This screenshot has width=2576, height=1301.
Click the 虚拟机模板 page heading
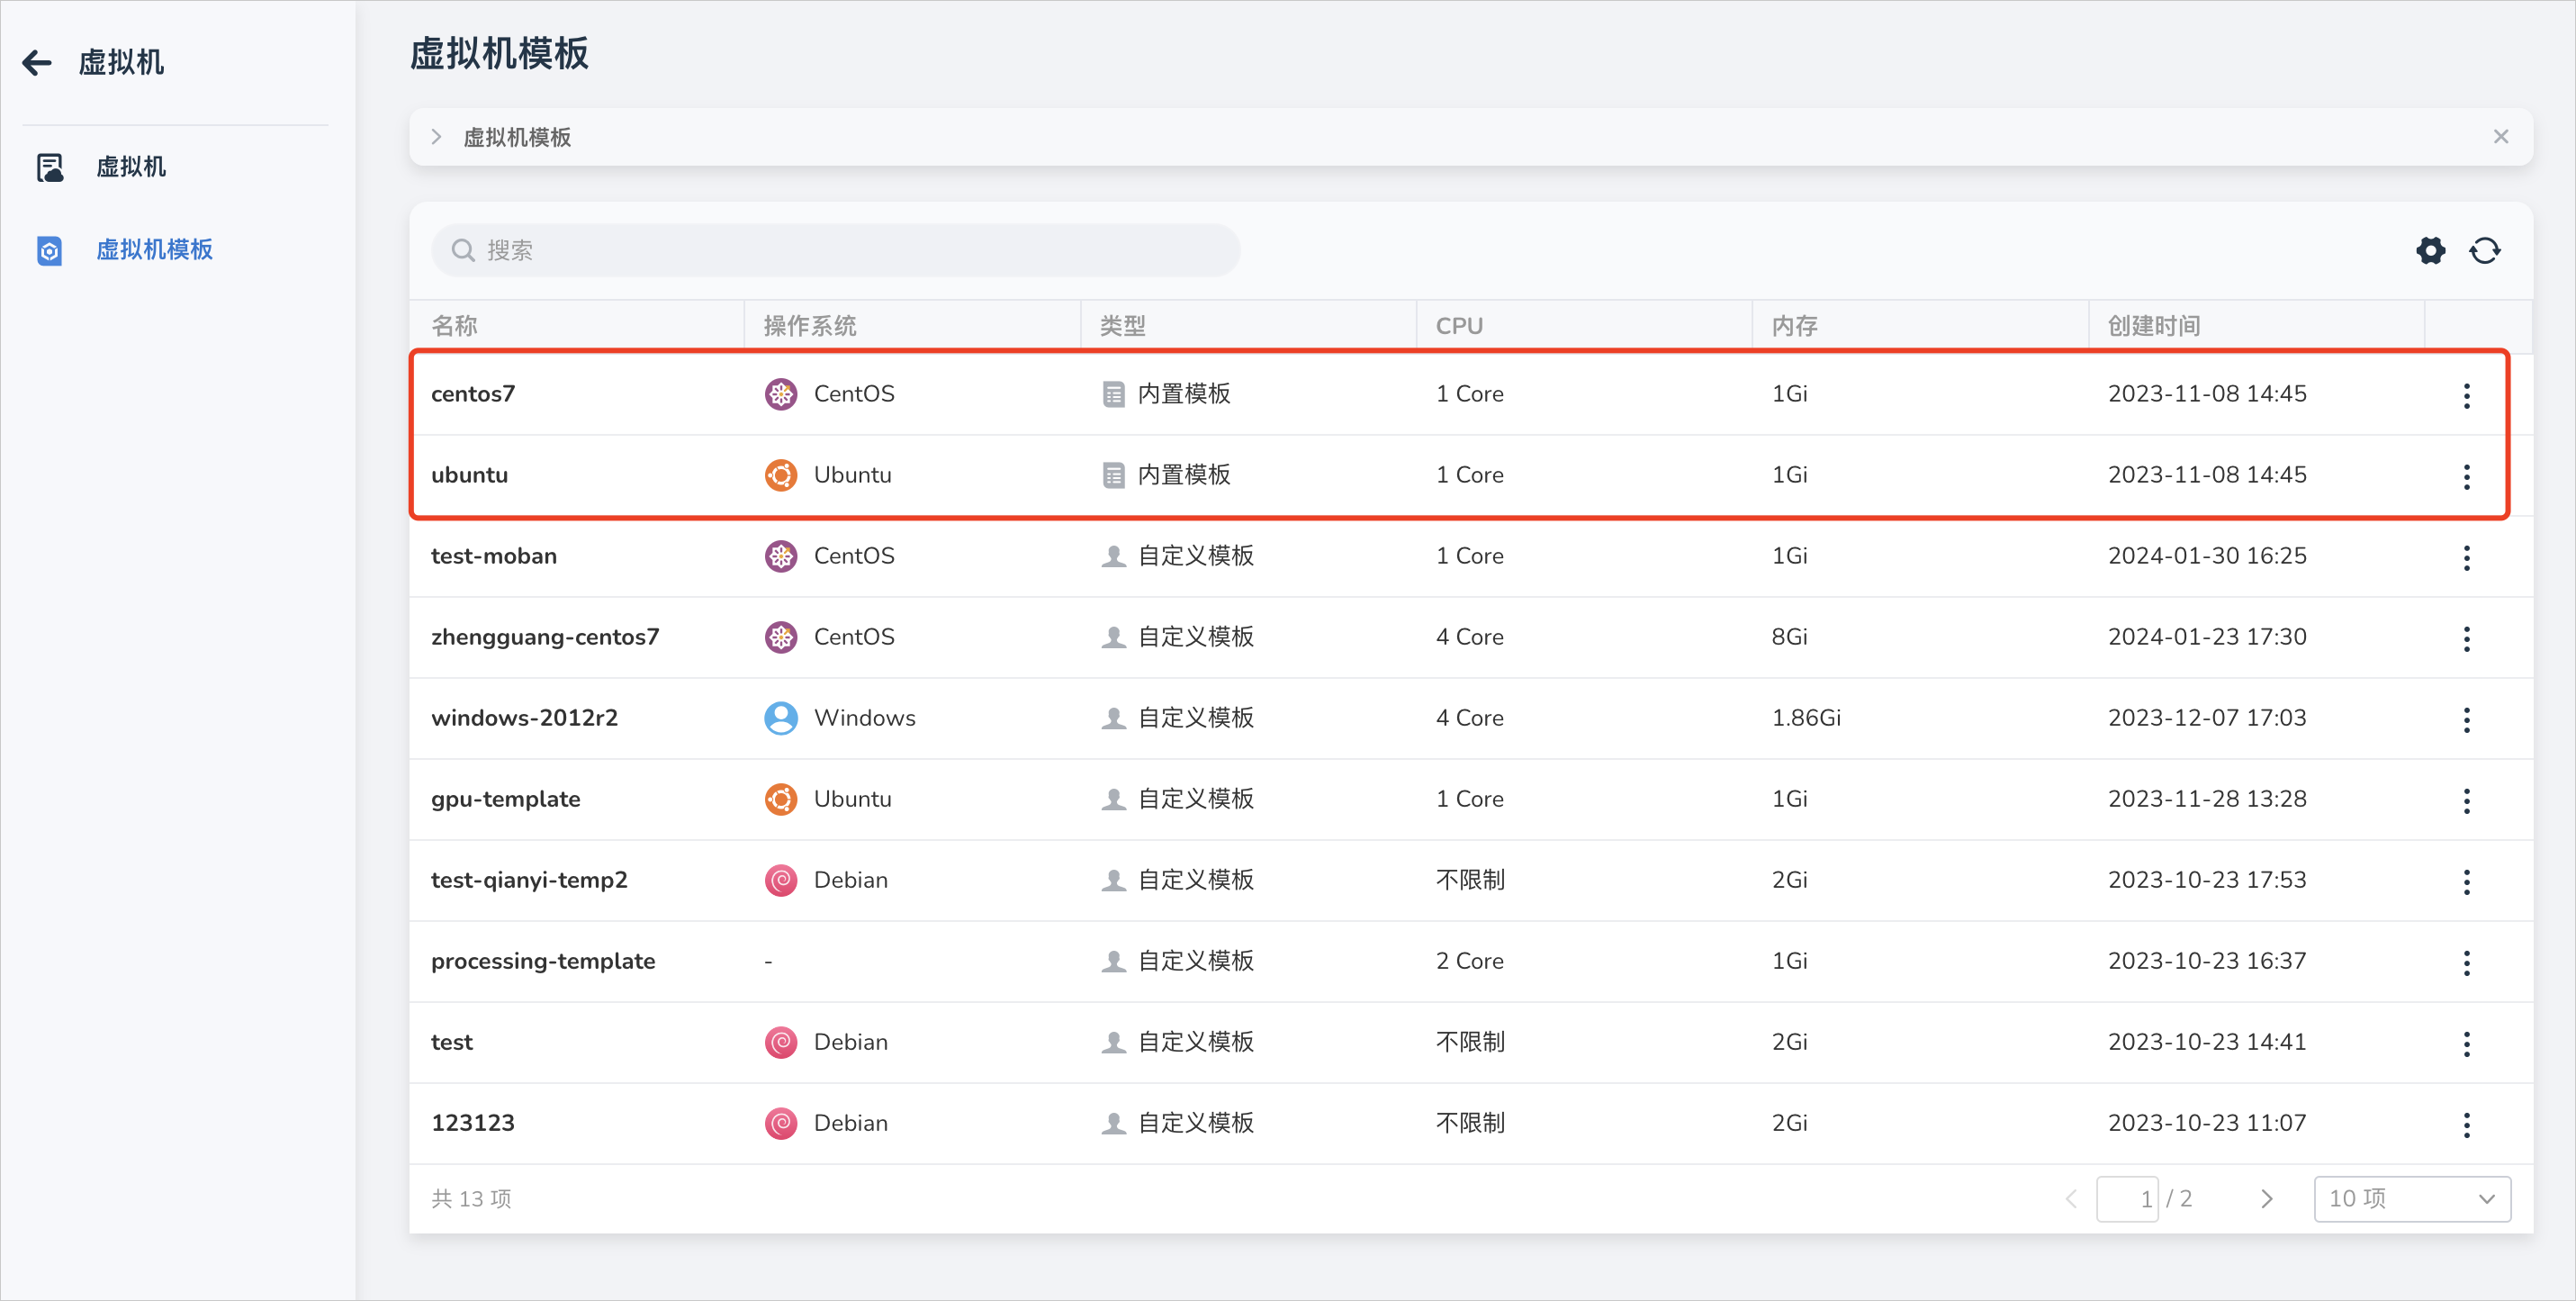(499, 54)
